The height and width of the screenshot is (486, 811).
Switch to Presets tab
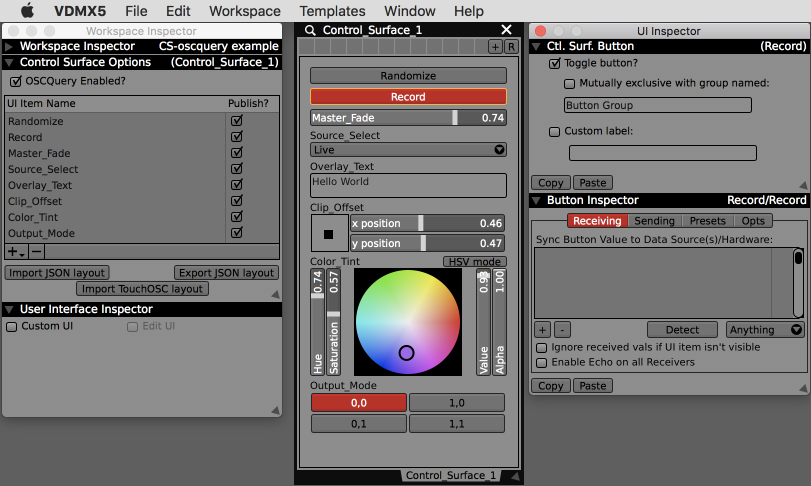pyautogui.click(x=708, y=221)
